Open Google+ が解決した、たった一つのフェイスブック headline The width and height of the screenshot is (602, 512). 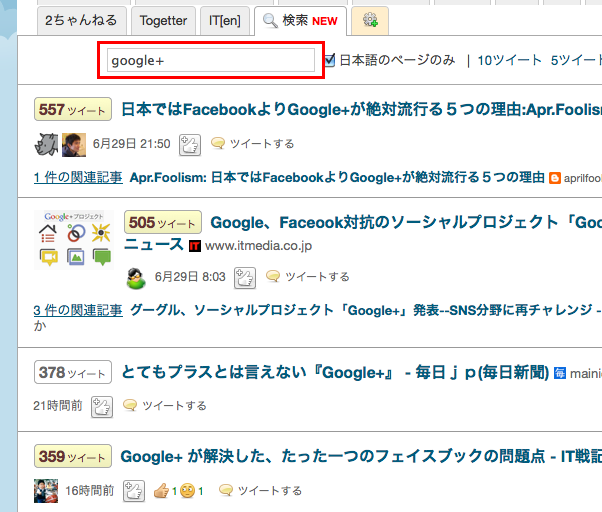(x=361, y=456)
